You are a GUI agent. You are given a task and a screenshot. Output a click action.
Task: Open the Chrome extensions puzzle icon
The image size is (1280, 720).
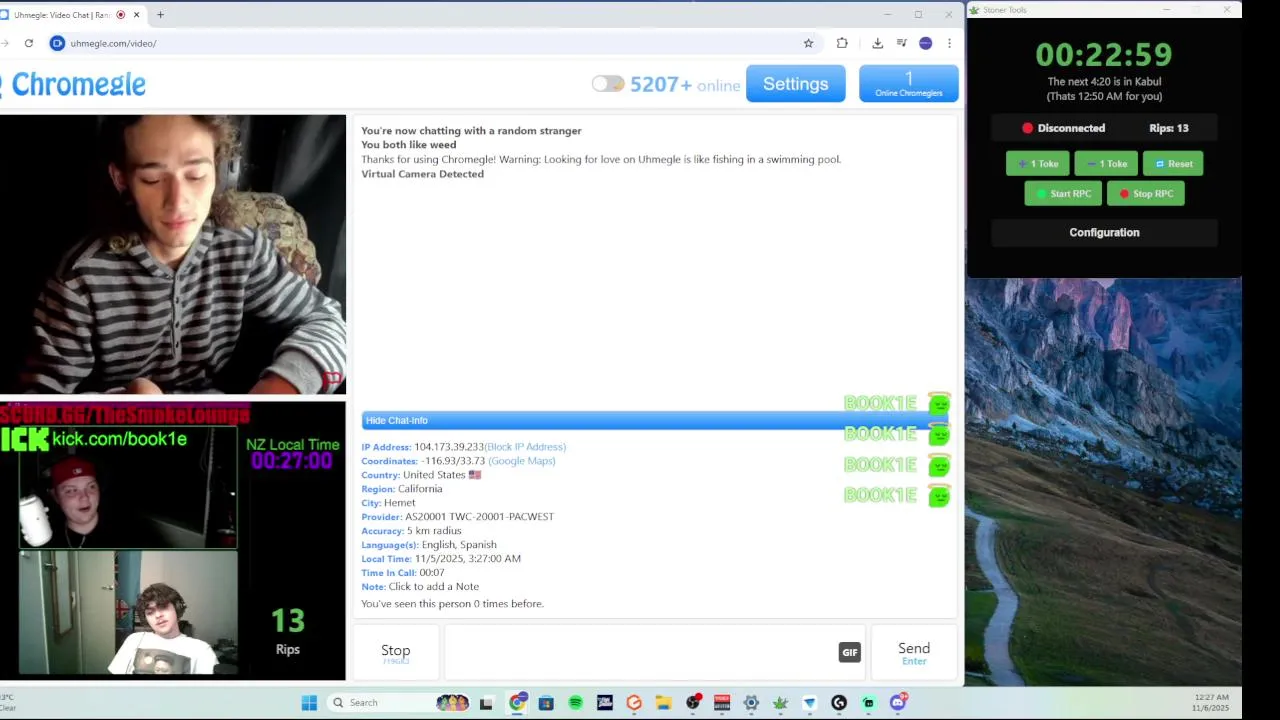point(842,43)
